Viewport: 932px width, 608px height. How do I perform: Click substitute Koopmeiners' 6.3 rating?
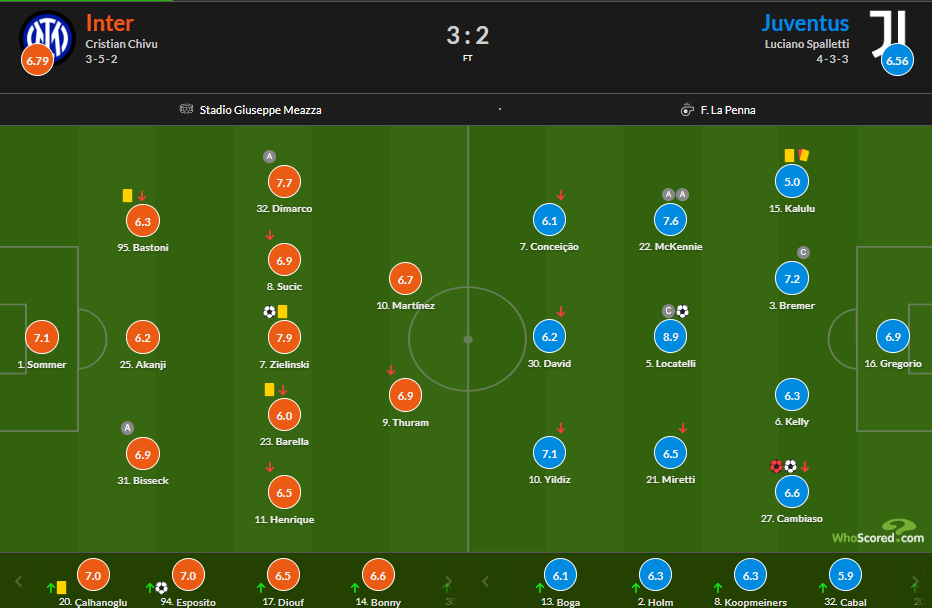coord(750,575)
